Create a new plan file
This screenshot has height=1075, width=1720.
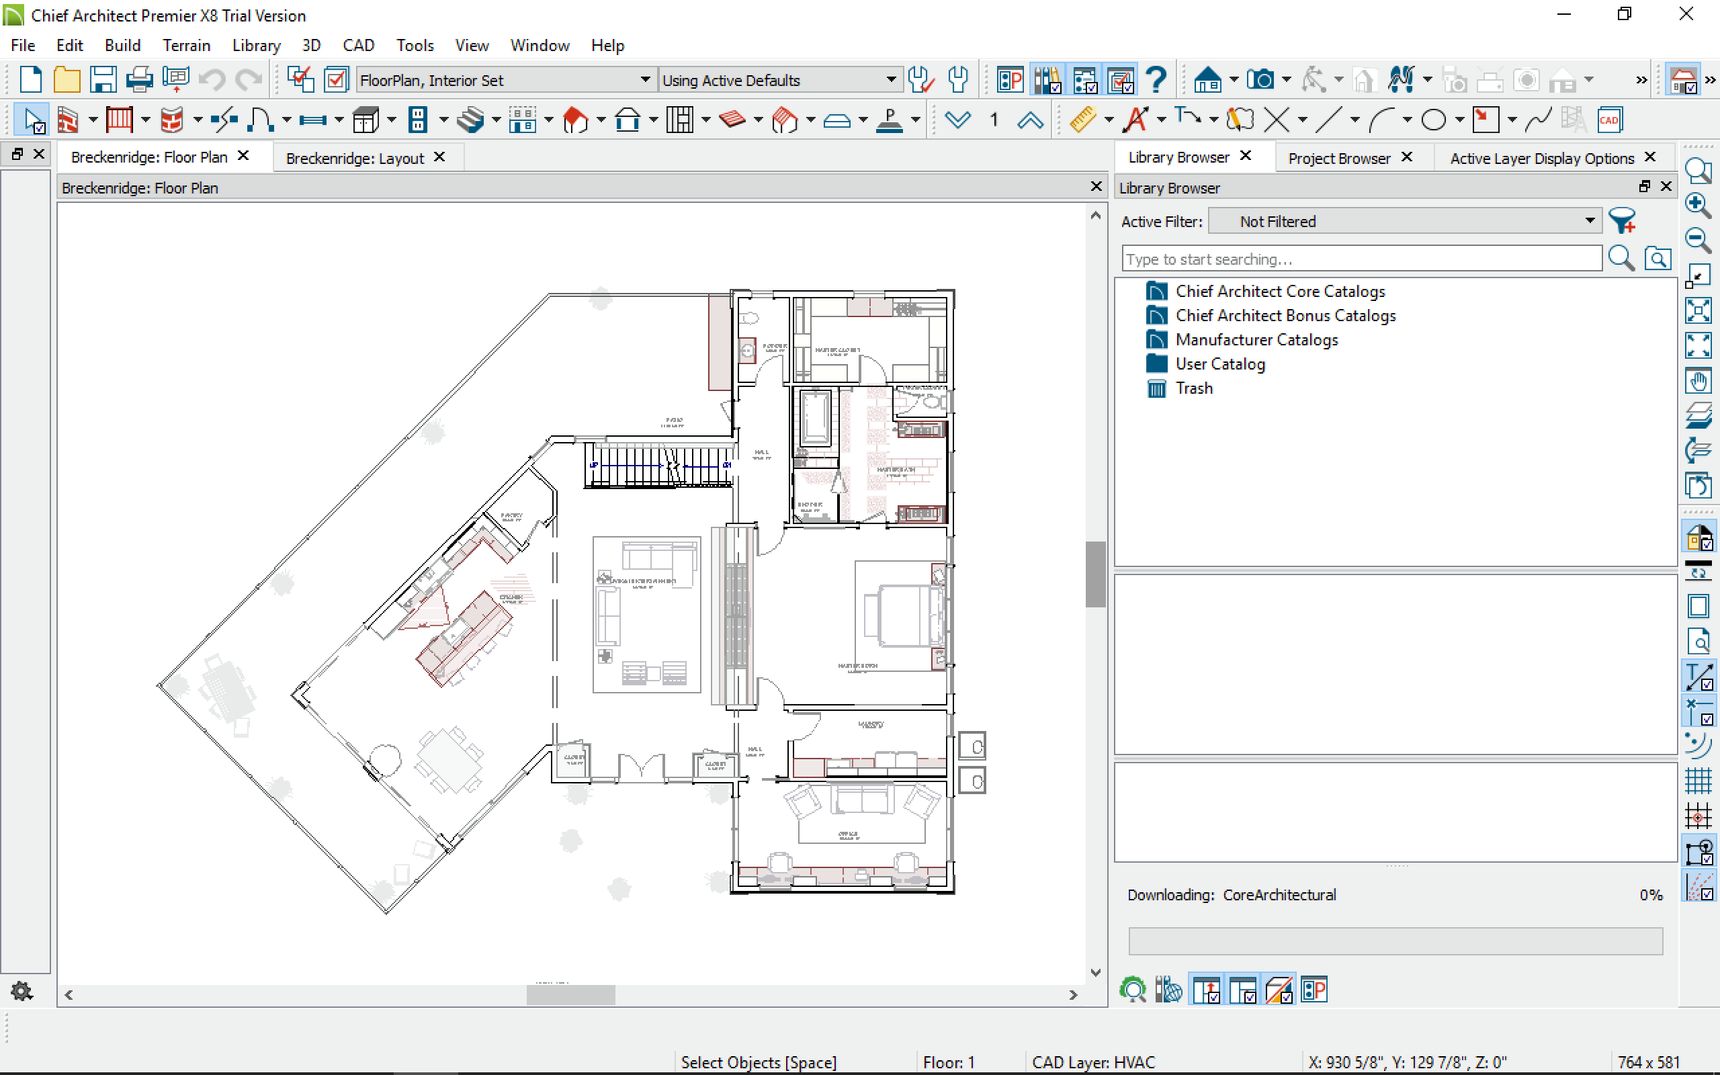[x=31, y=80]
